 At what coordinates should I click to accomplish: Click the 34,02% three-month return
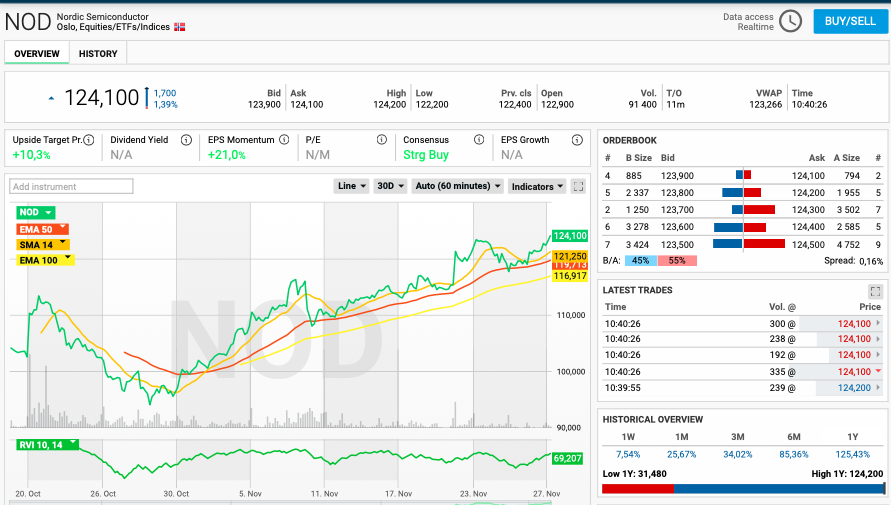point(738,454)
